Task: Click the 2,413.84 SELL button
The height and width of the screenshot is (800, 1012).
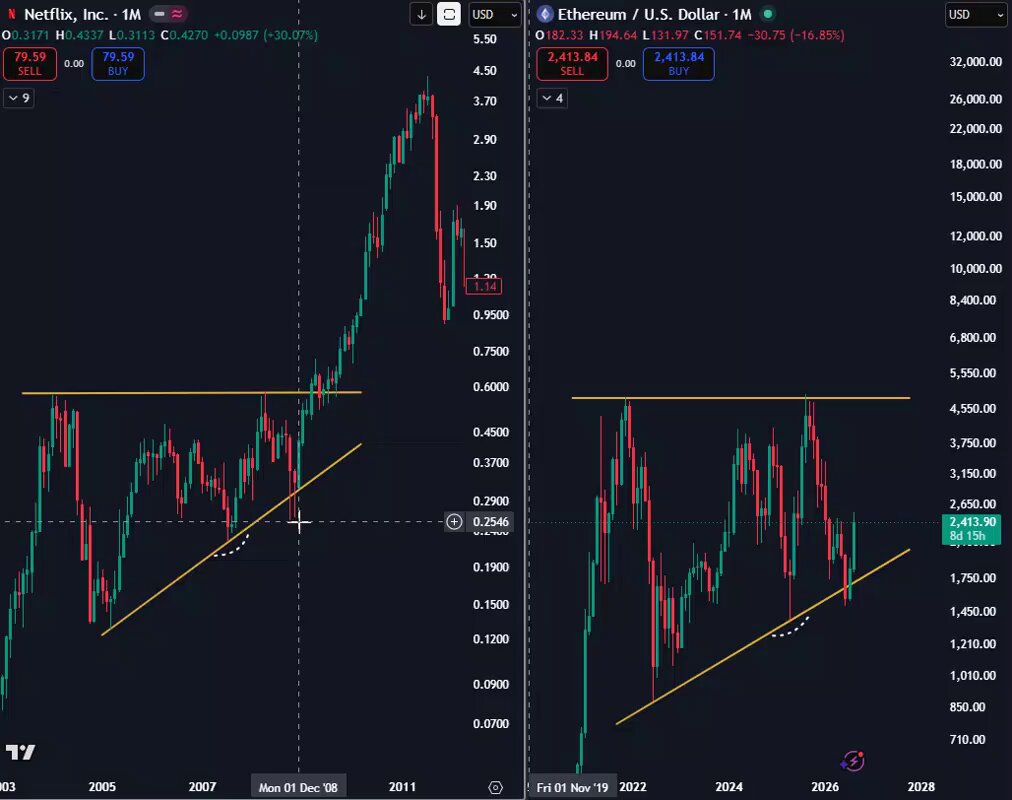Action: [x=572, y=63]
